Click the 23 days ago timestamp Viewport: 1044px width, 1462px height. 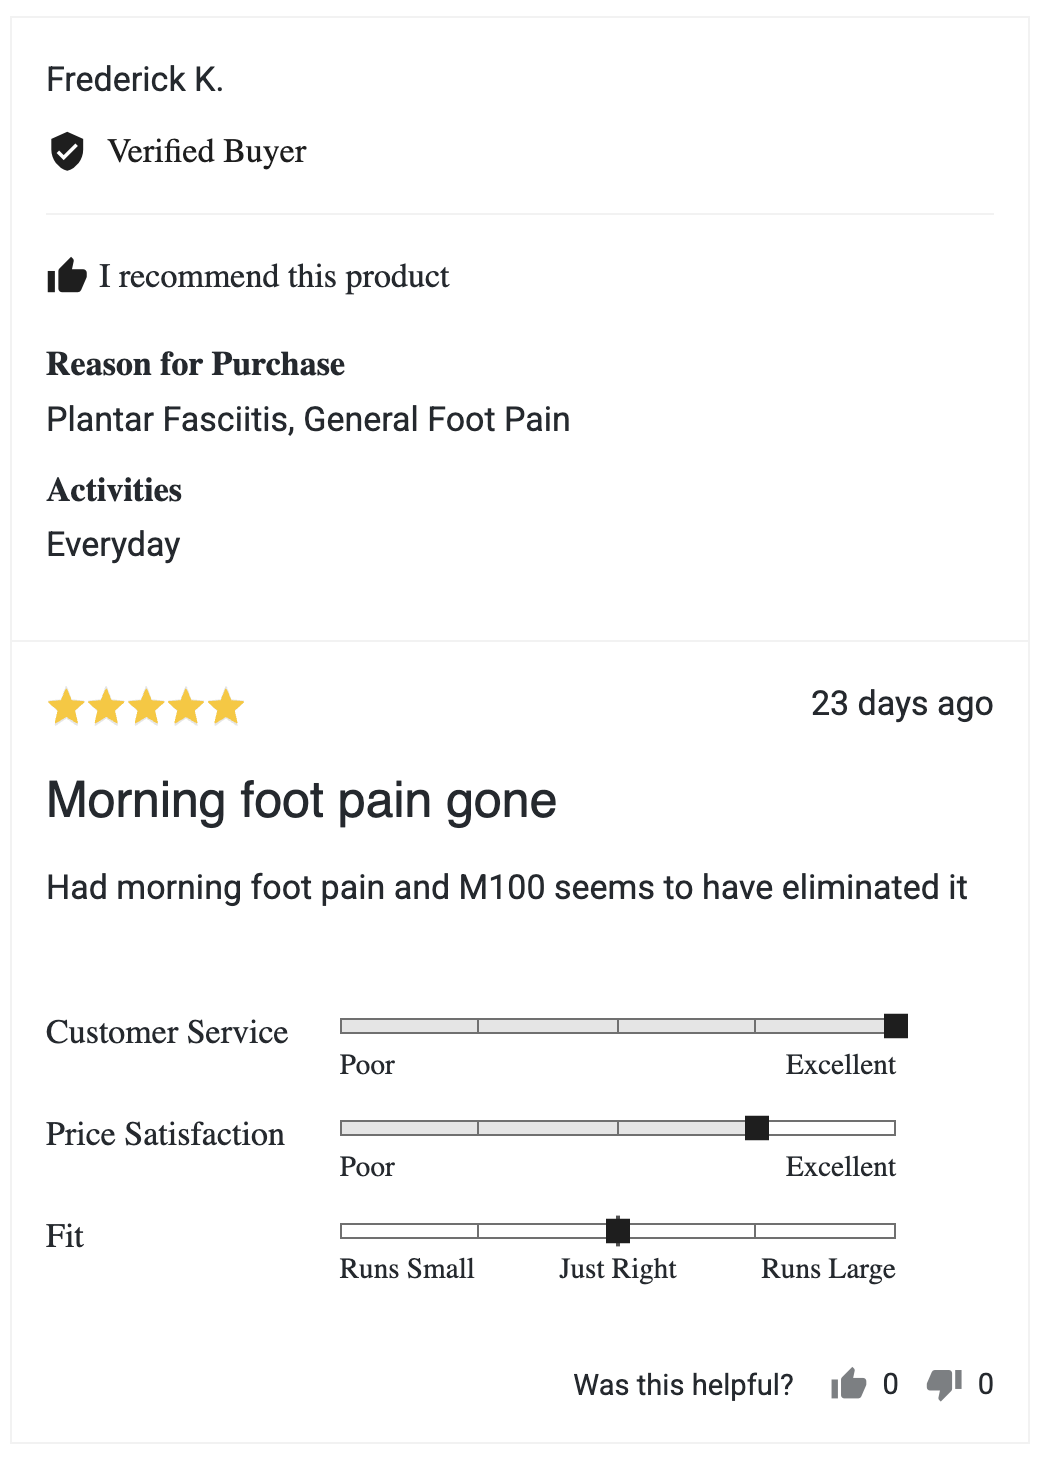pos(902,704)
